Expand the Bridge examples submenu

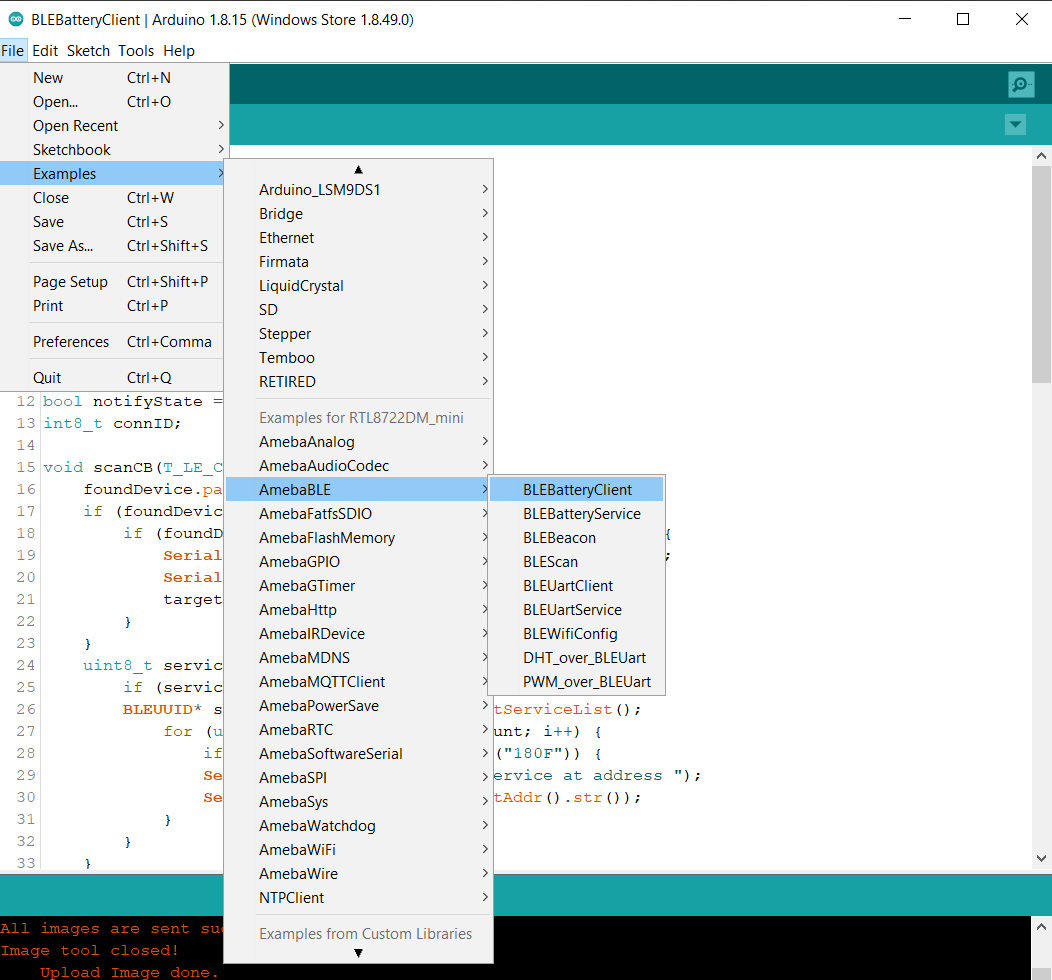click(x=358, y=214)
